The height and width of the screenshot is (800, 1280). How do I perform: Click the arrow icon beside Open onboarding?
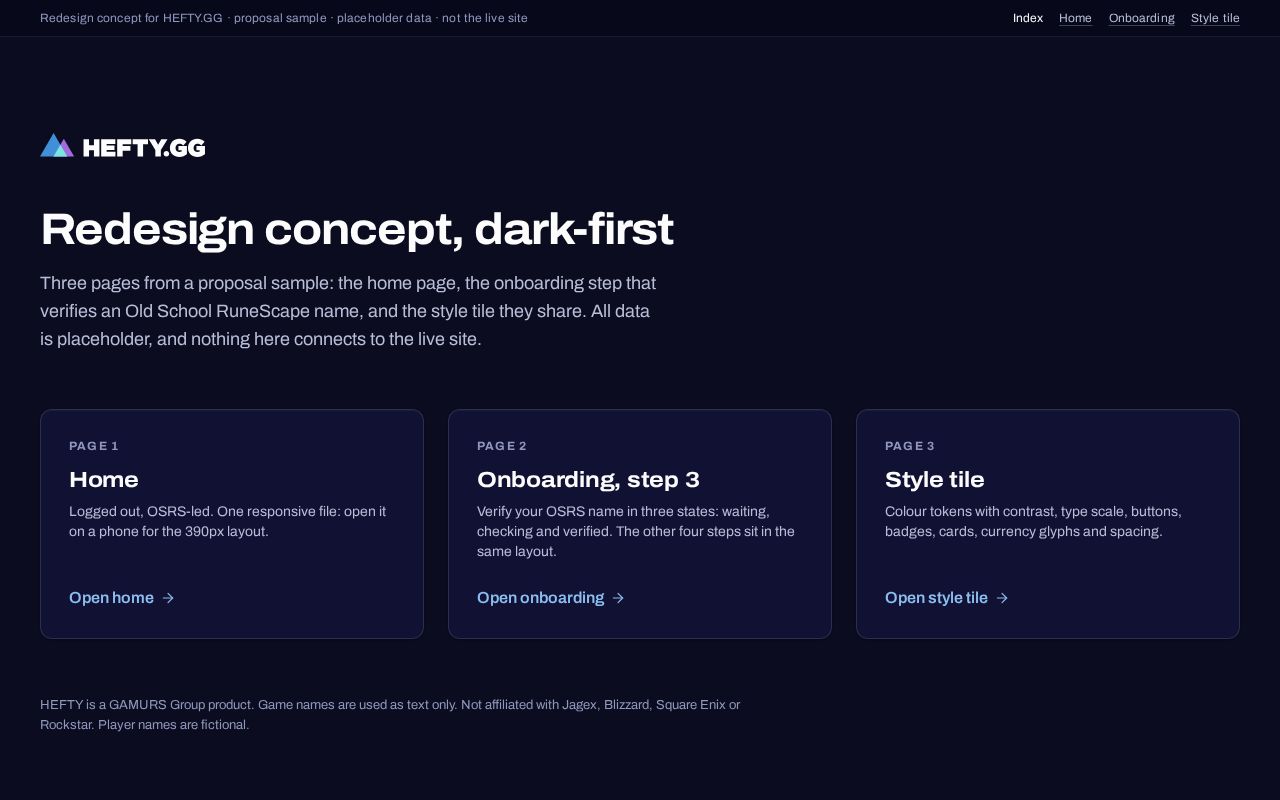(x=618, y=598)
